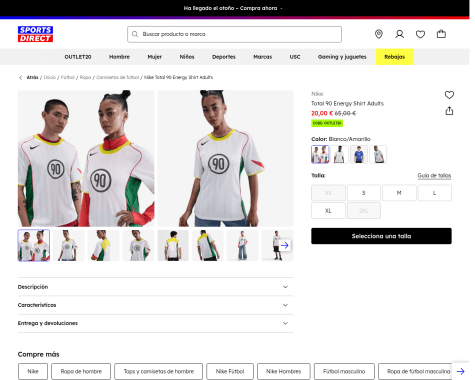Select size S
The image size is (475, 380).
[x=364, y=193]
